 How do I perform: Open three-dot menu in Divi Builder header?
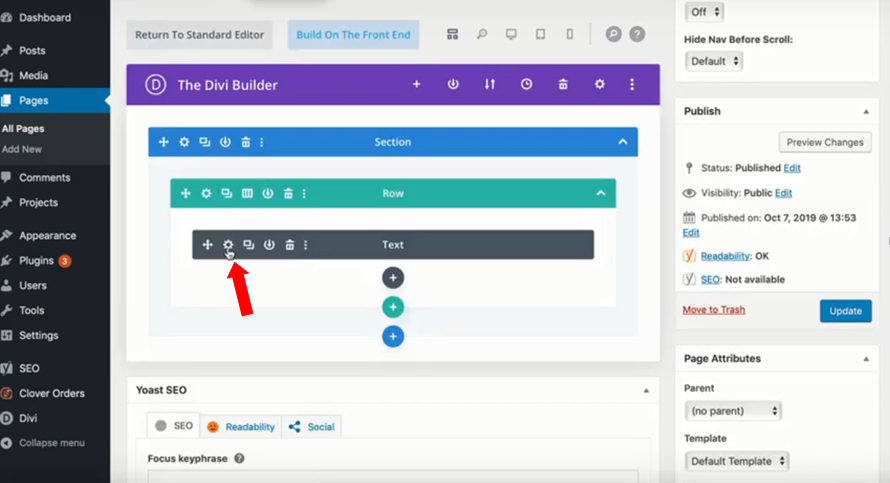pyautogui.click(x=632, y=85)
